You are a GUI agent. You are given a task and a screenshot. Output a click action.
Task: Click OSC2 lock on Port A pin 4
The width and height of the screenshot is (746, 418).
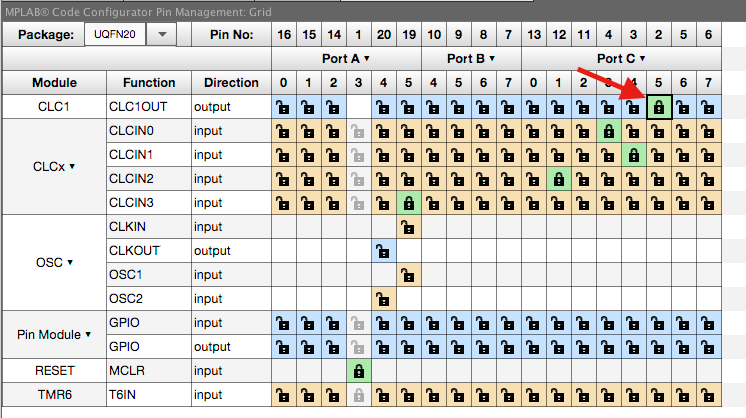383,299
